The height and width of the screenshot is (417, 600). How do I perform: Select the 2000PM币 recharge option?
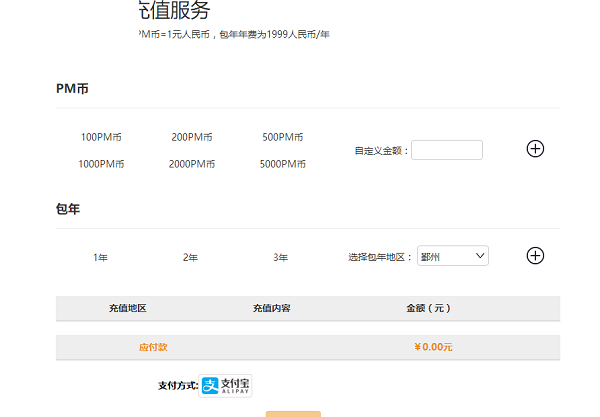191,164
